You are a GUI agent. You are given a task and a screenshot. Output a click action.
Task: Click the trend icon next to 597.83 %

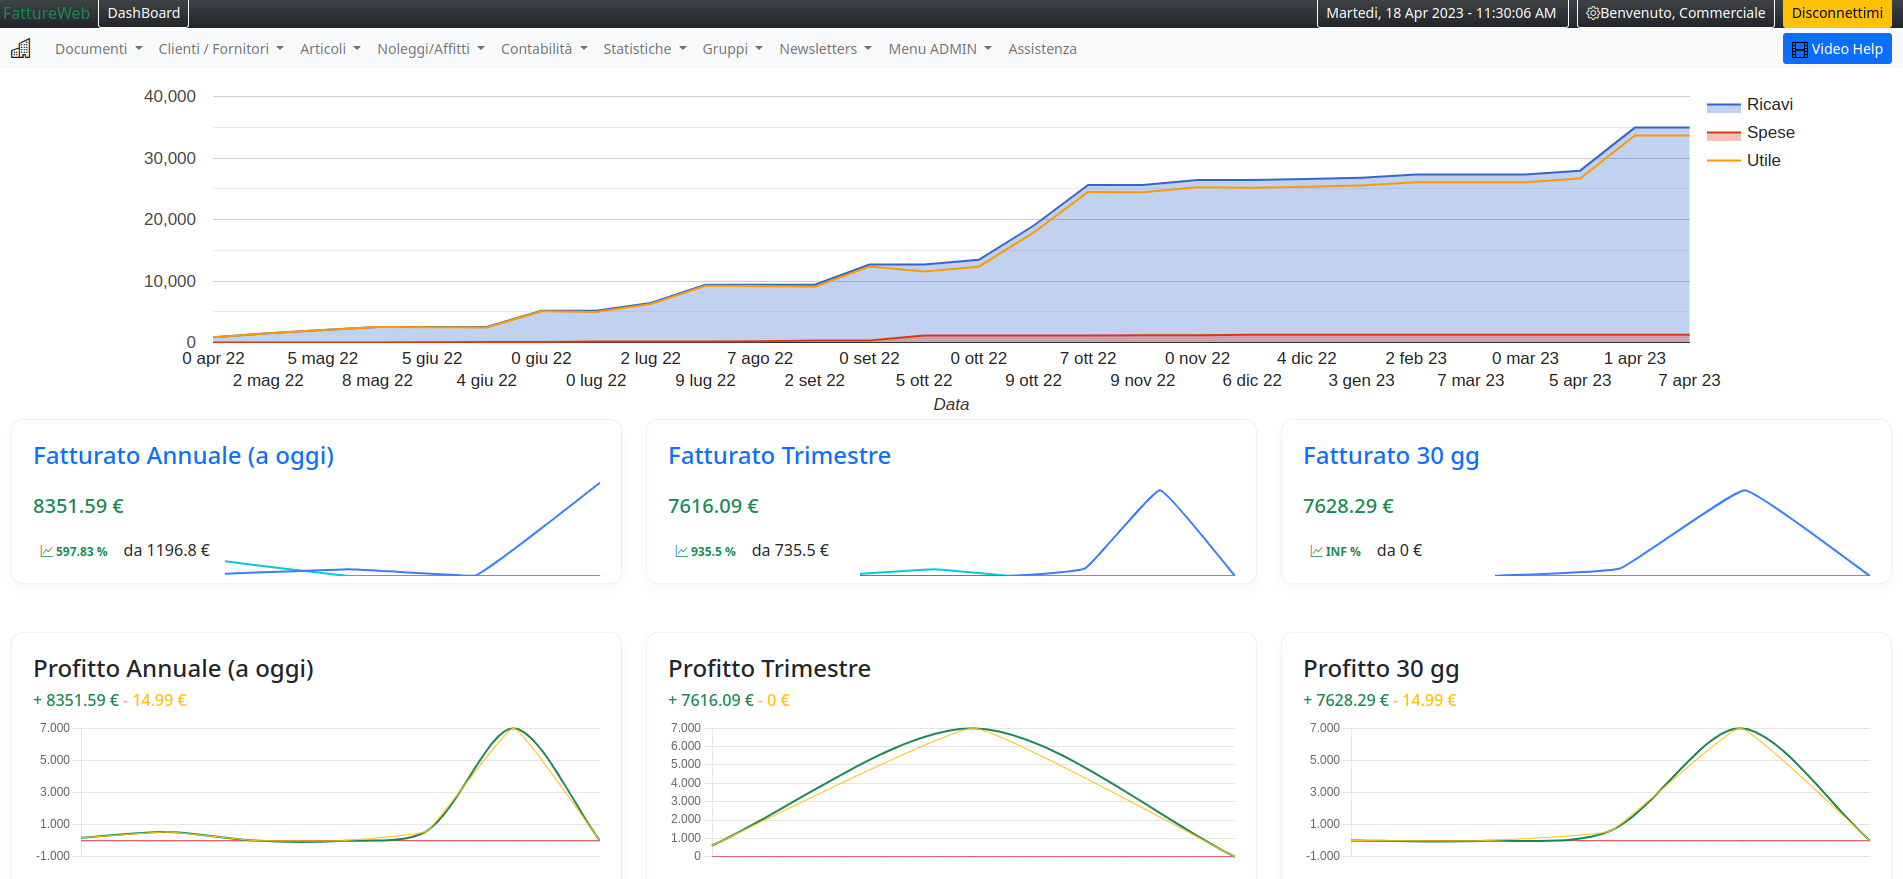(x=46, y=551)
